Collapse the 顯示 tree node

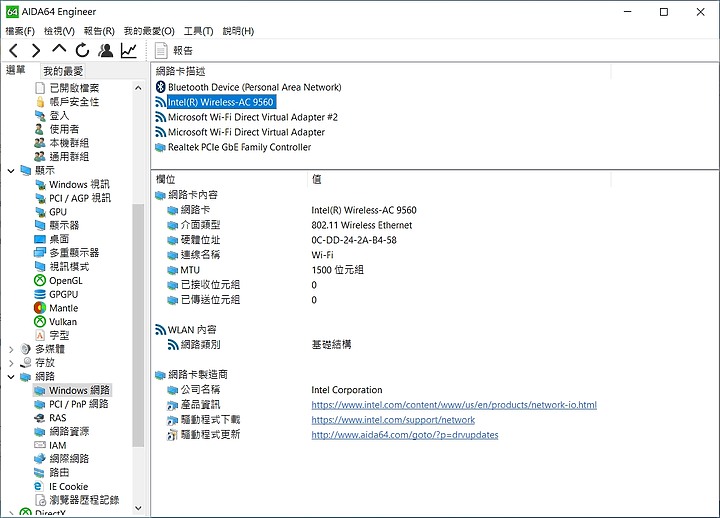[x=11, y=171]
